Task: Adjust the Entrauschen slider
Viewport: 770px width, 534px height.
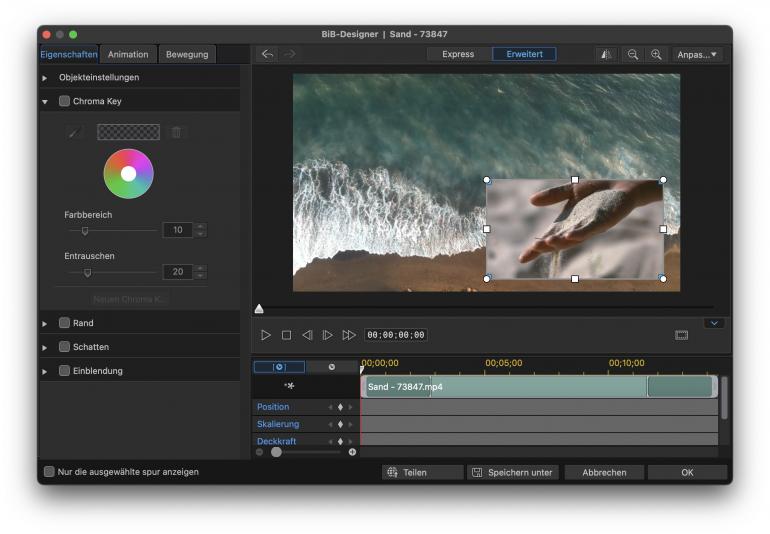Action: (87, 272)
